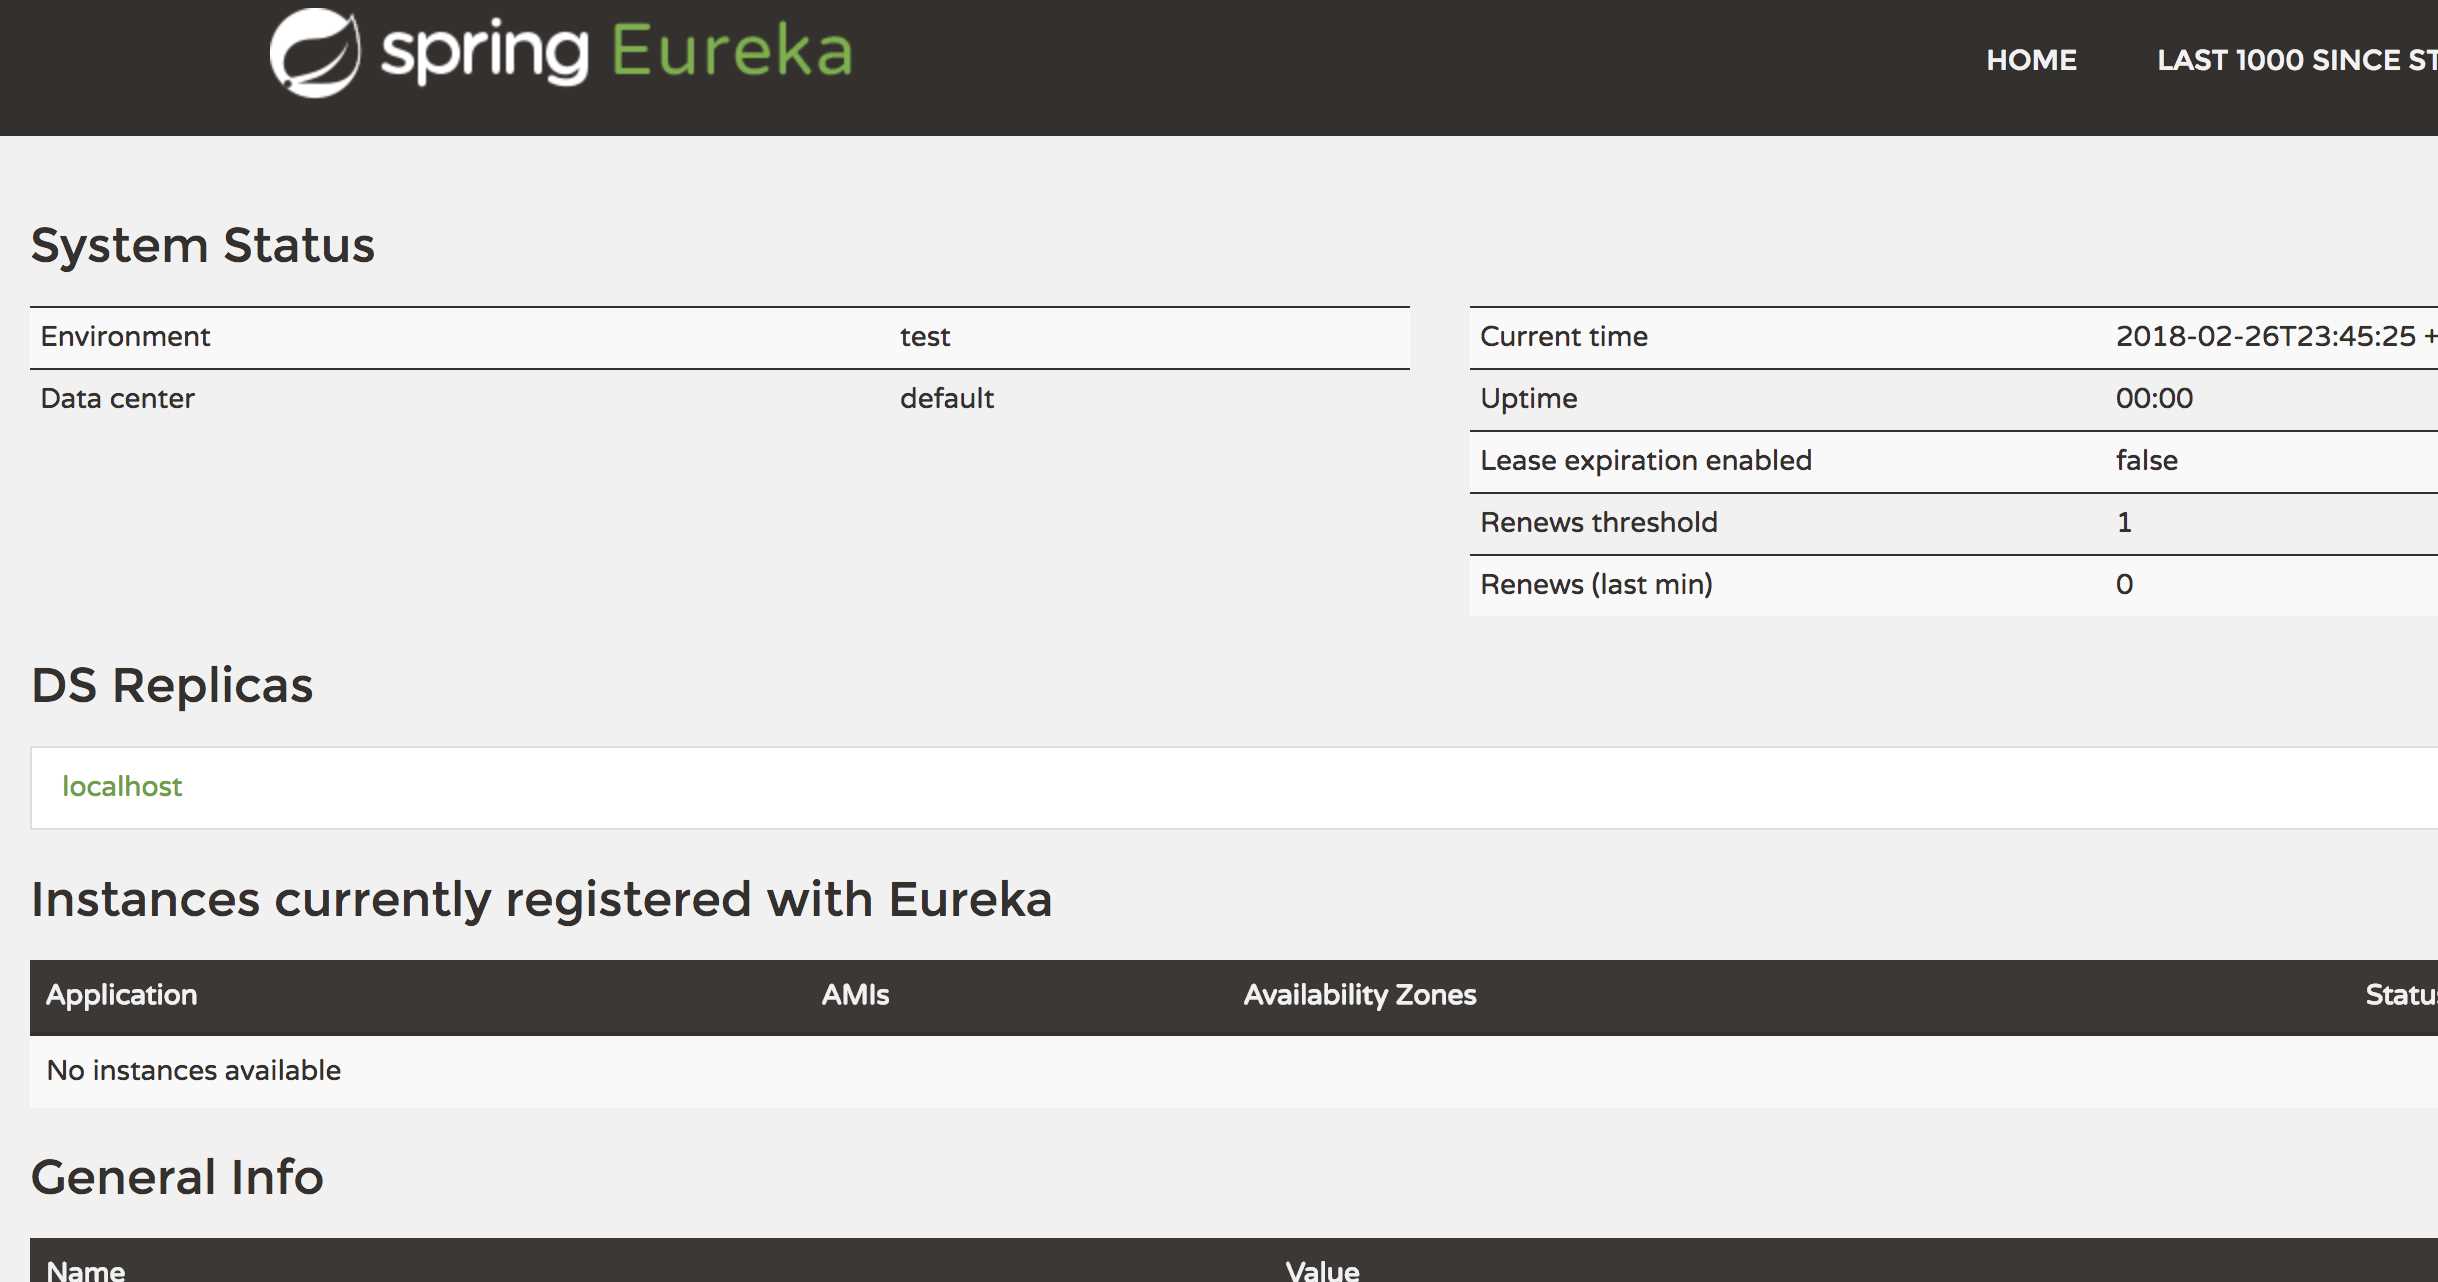Click the System Status section heading
This screenshot has width=2438, height=1282.
click(x=204, y=245)
